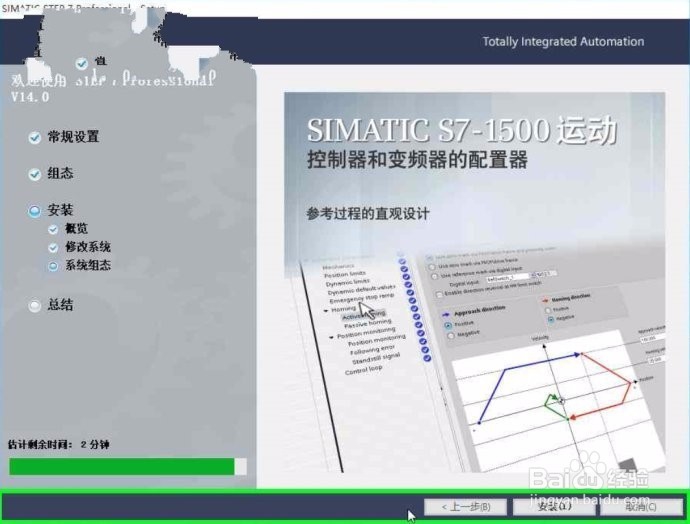Select the 修改系统 sub-step
690x524 pixels.
click(88, 247)
